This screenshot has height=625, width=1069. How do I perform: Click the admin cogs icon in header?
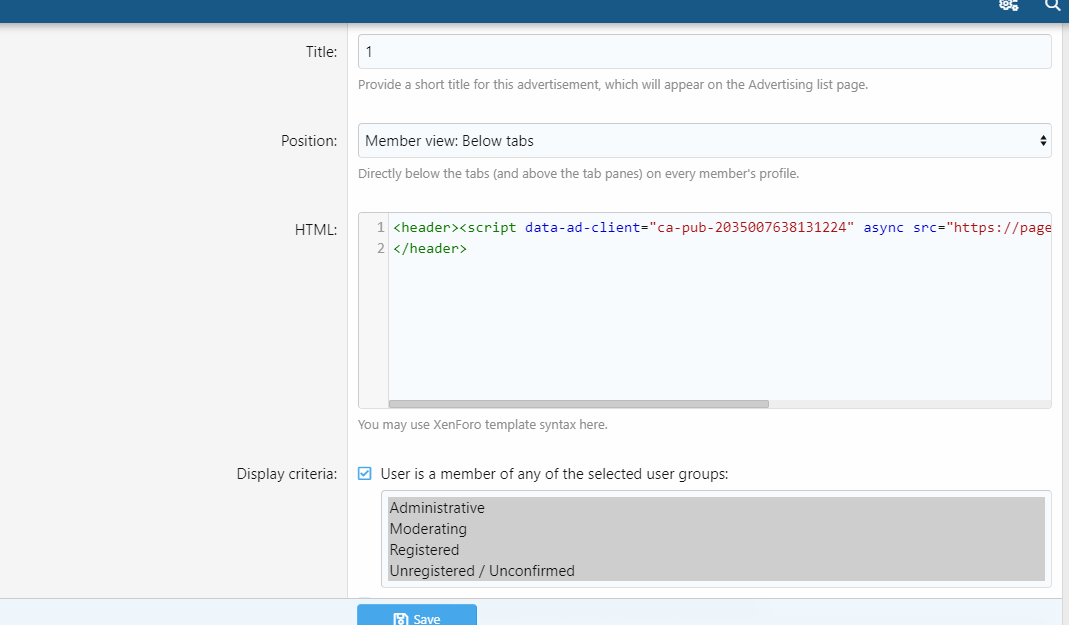click(x=1008, y=5)
